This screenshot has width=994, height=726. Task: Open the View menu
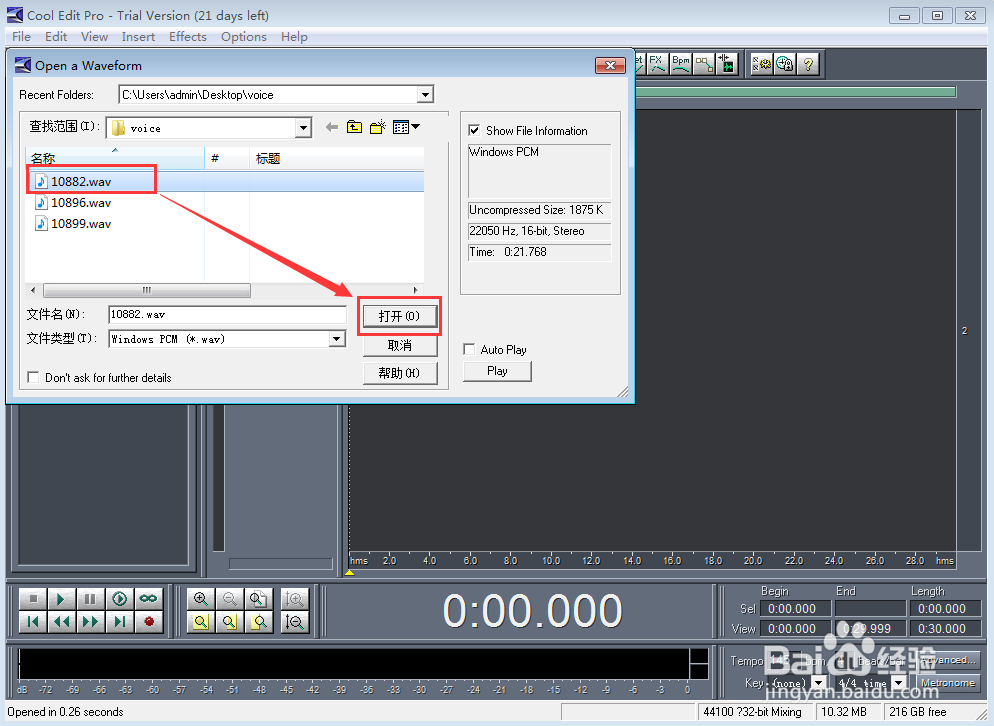tap(94, 37)
